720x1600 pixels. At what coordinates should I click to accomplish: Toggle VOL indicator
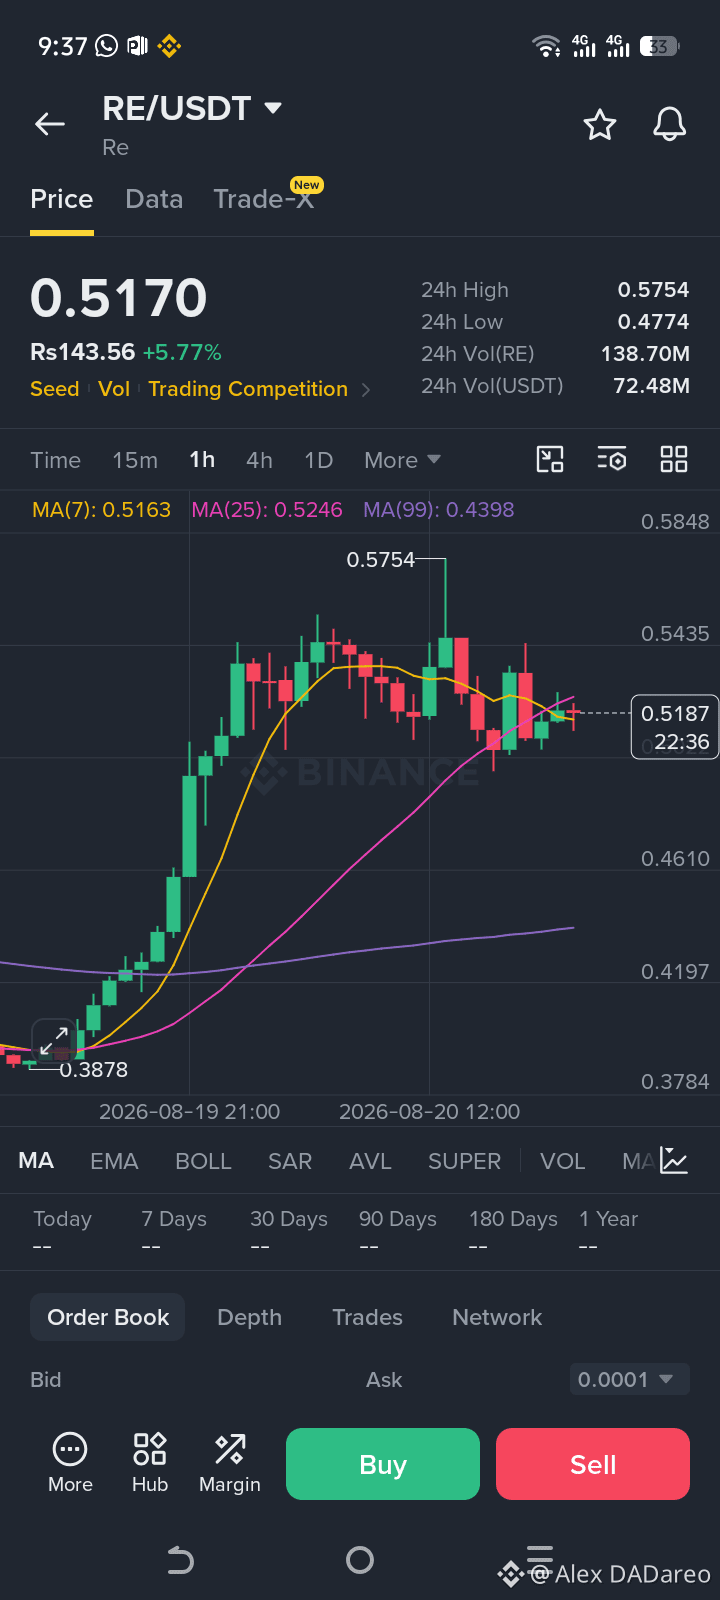coord(562,1161)
